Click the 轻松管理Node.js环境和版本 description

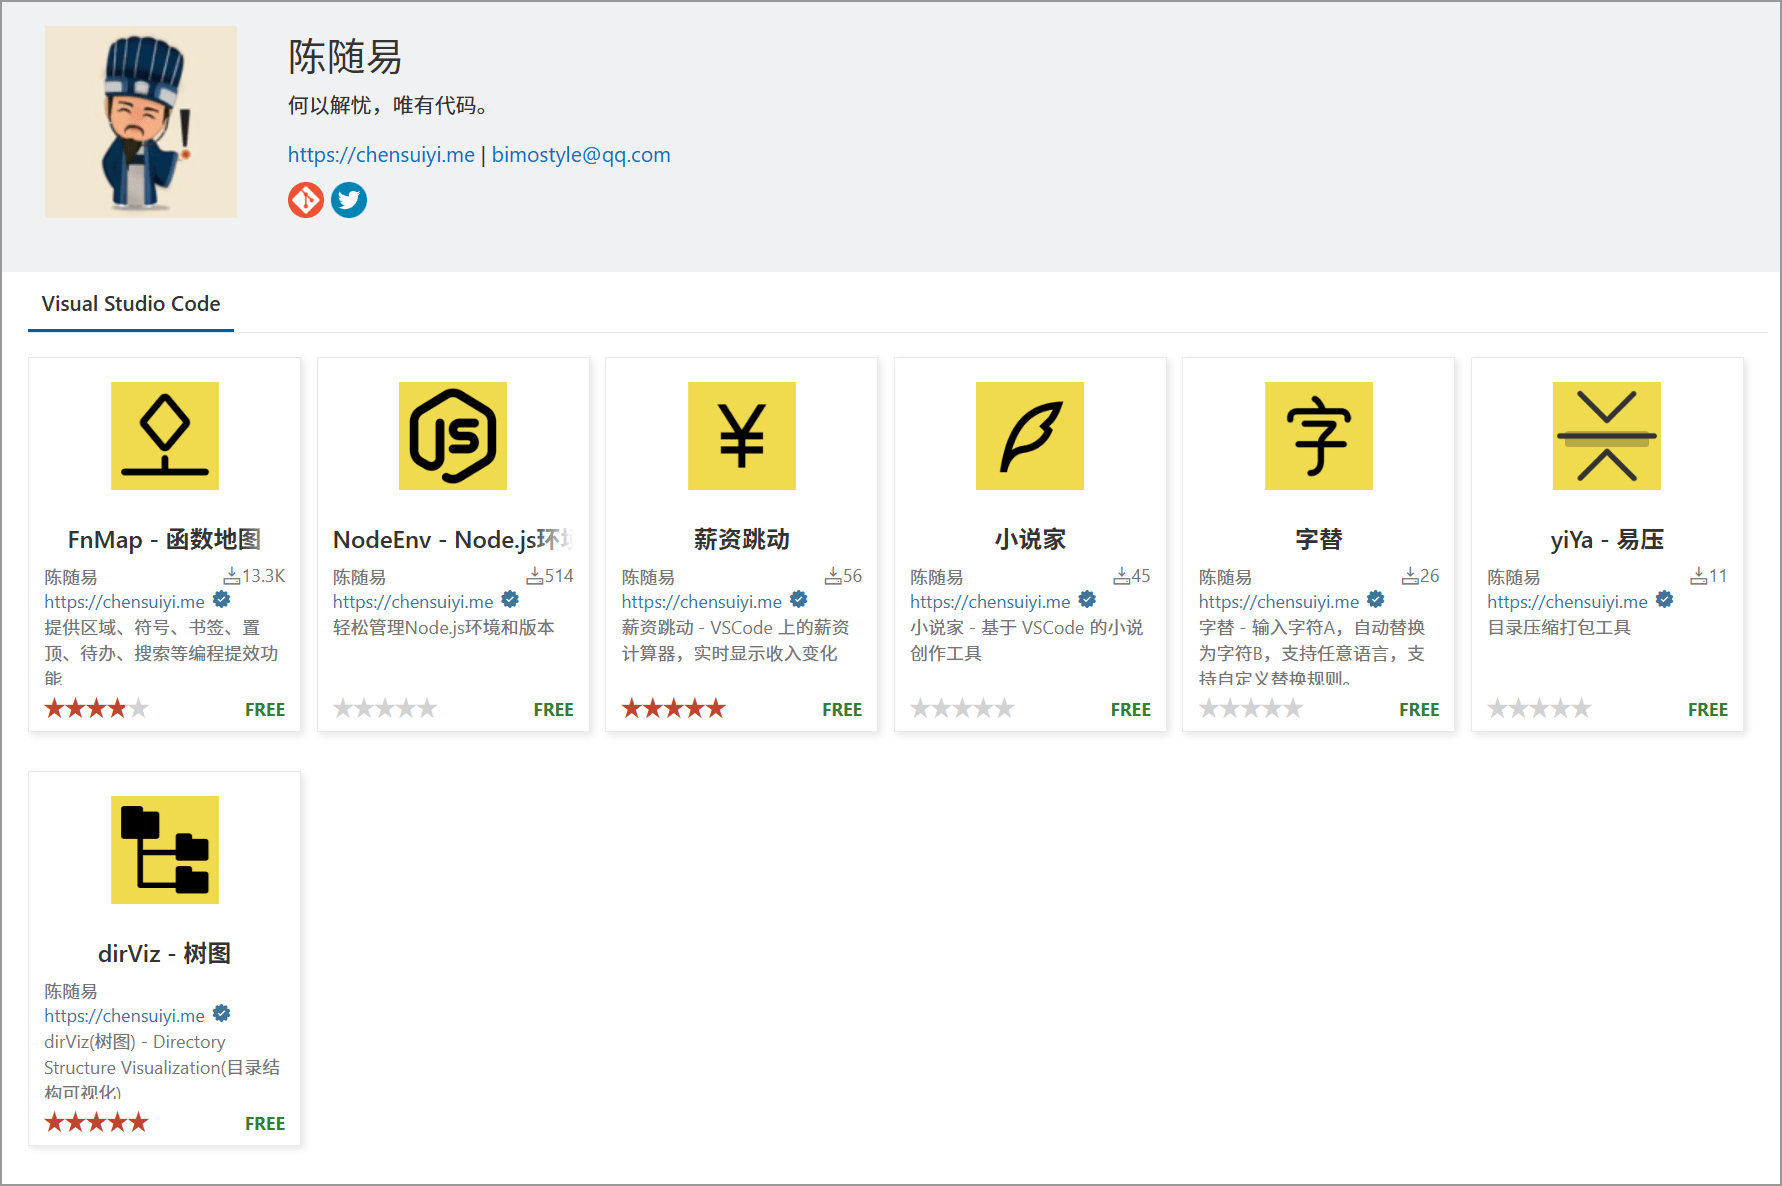[x=444, y=628]
